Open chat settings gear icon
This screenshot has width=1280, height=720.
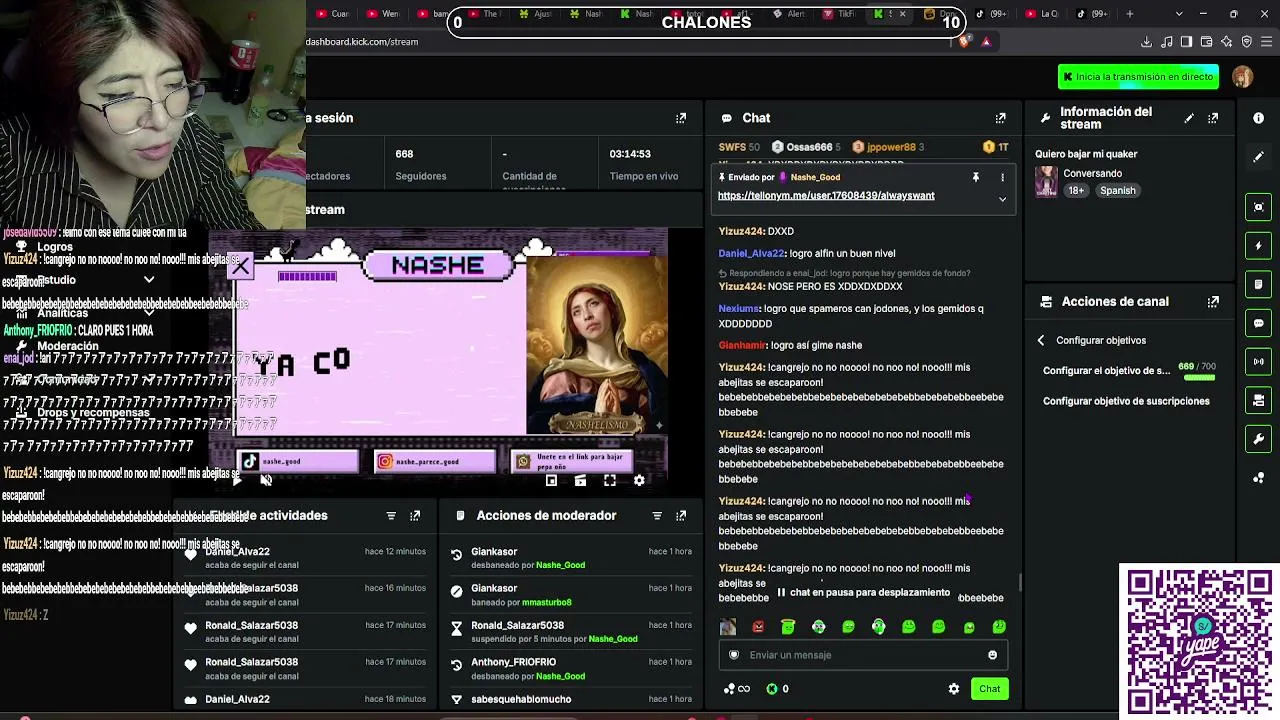tap(954, 689)
